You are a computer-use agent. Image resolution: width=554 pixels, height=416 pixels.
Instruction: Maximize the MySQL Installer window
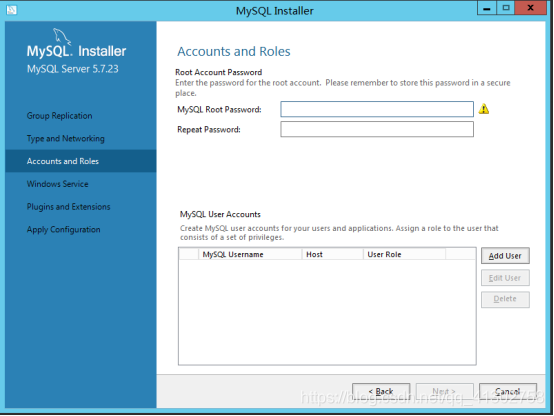pos(506,8)
